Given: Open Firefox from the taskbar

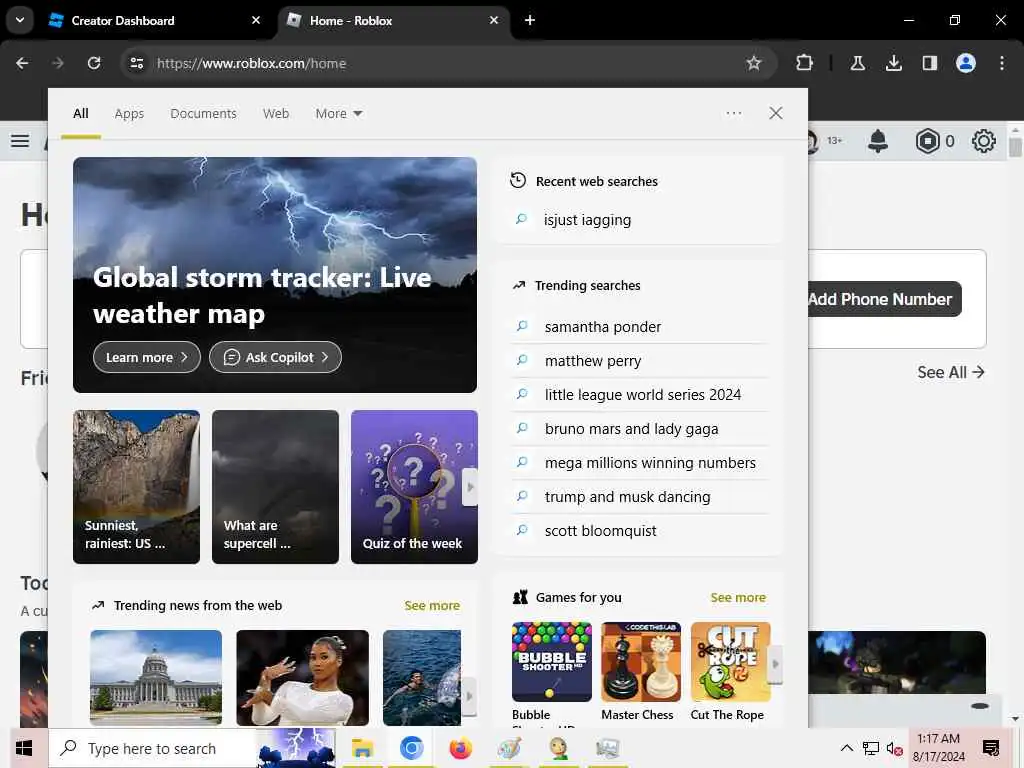Looking at the screenshot, I should [x=460, y=748].
